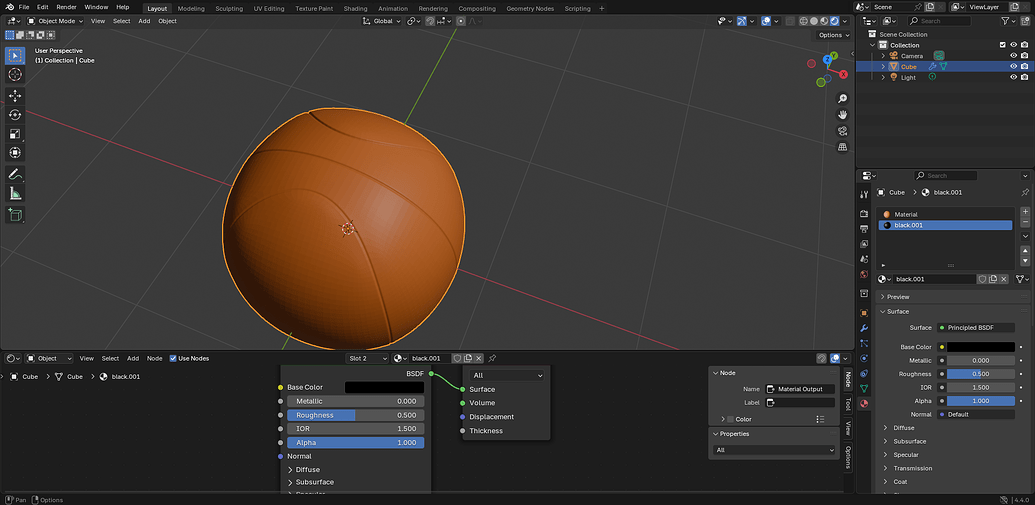The height and width of the screenshot is (505, 1035).
Task: Expand the Preview panel
Action: coord(898,297)
